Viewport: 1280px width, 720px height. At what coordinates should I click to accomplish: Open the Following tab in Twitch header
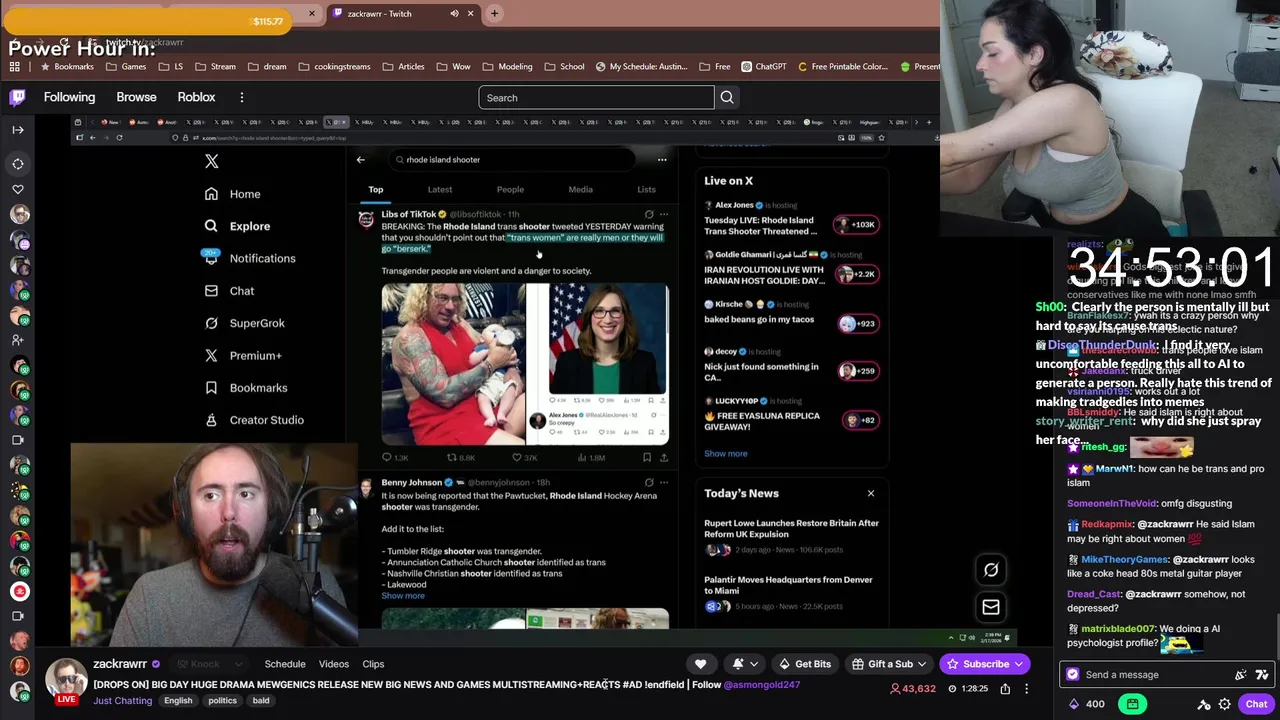click(69, 97)
